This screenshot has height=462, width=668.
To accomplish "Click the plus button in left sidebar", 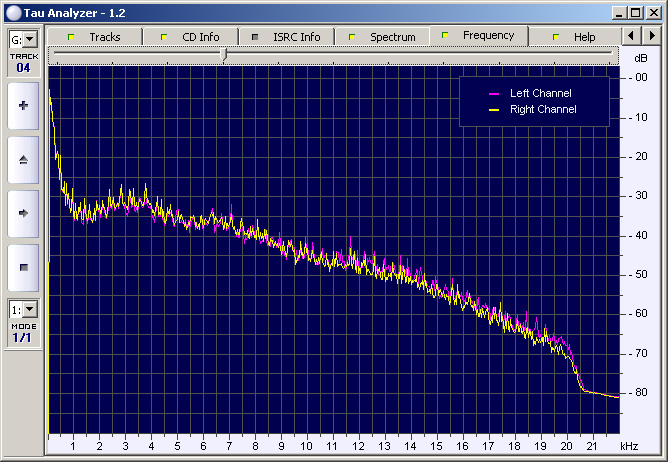I will point(23,105).
